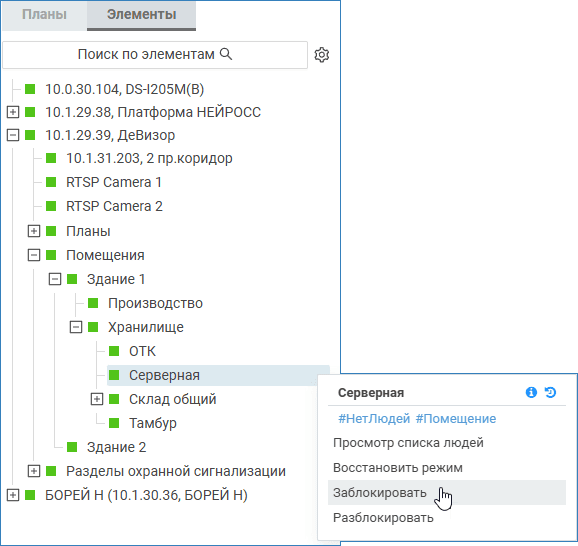Collapse the 10.1.29.39 ДеВизор node
The height and width of the screenshot is (546, 578).
(13, 135)
